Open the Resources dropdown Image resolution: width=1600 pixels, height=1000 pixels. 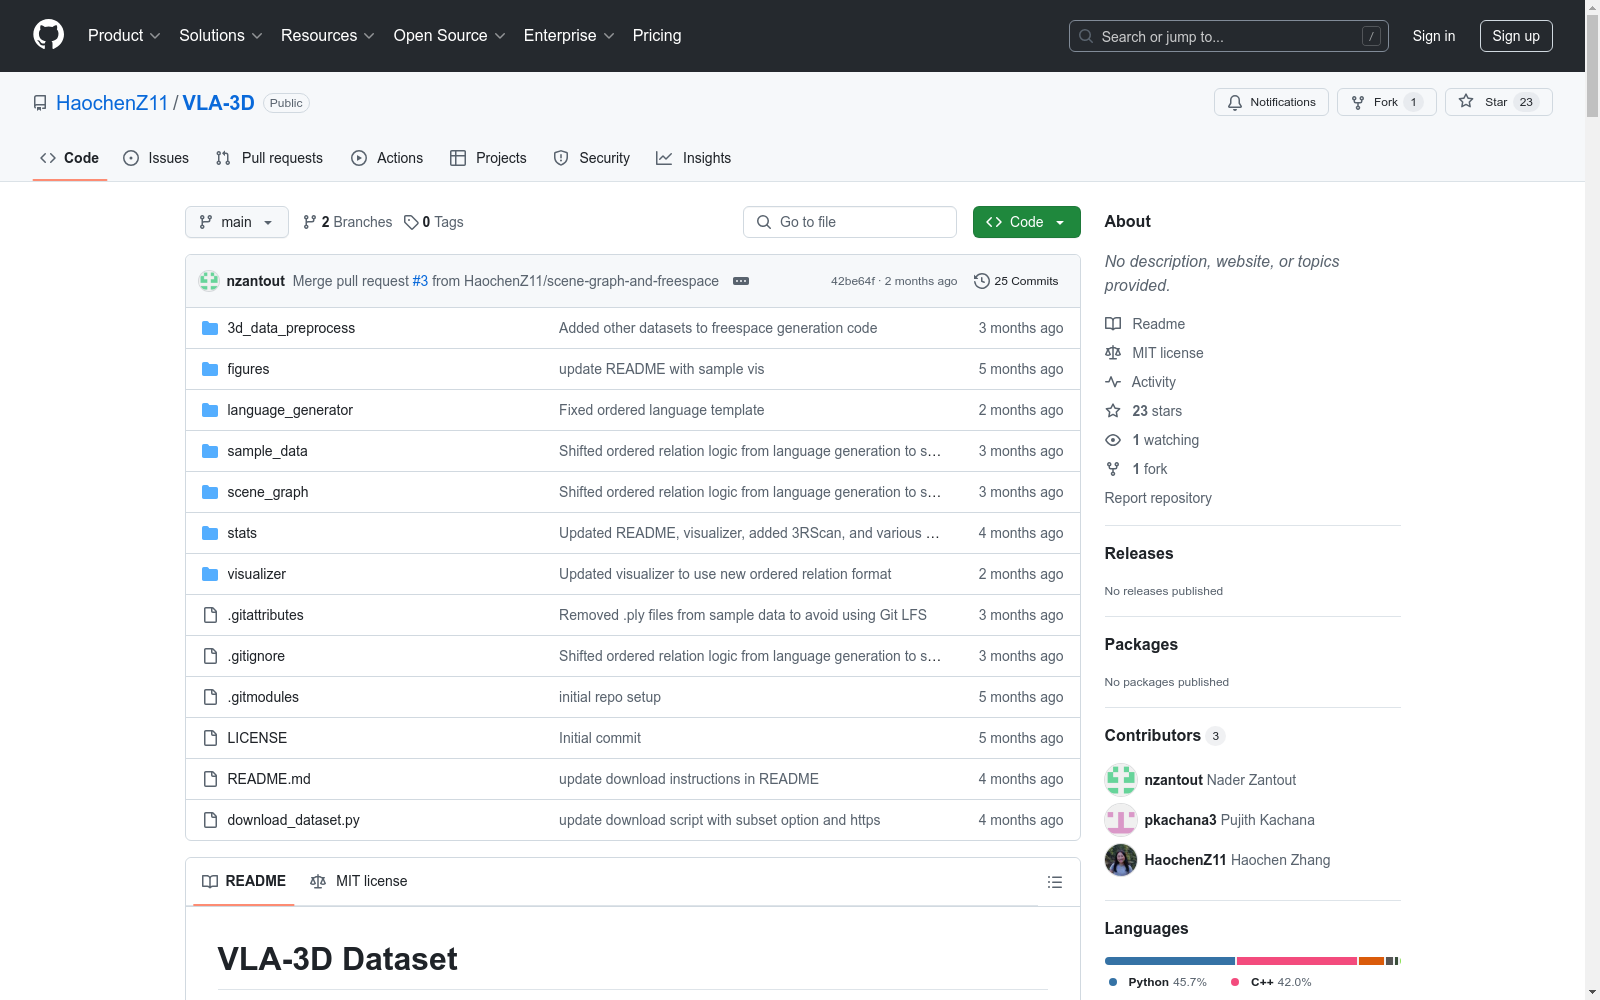point(328,36)
